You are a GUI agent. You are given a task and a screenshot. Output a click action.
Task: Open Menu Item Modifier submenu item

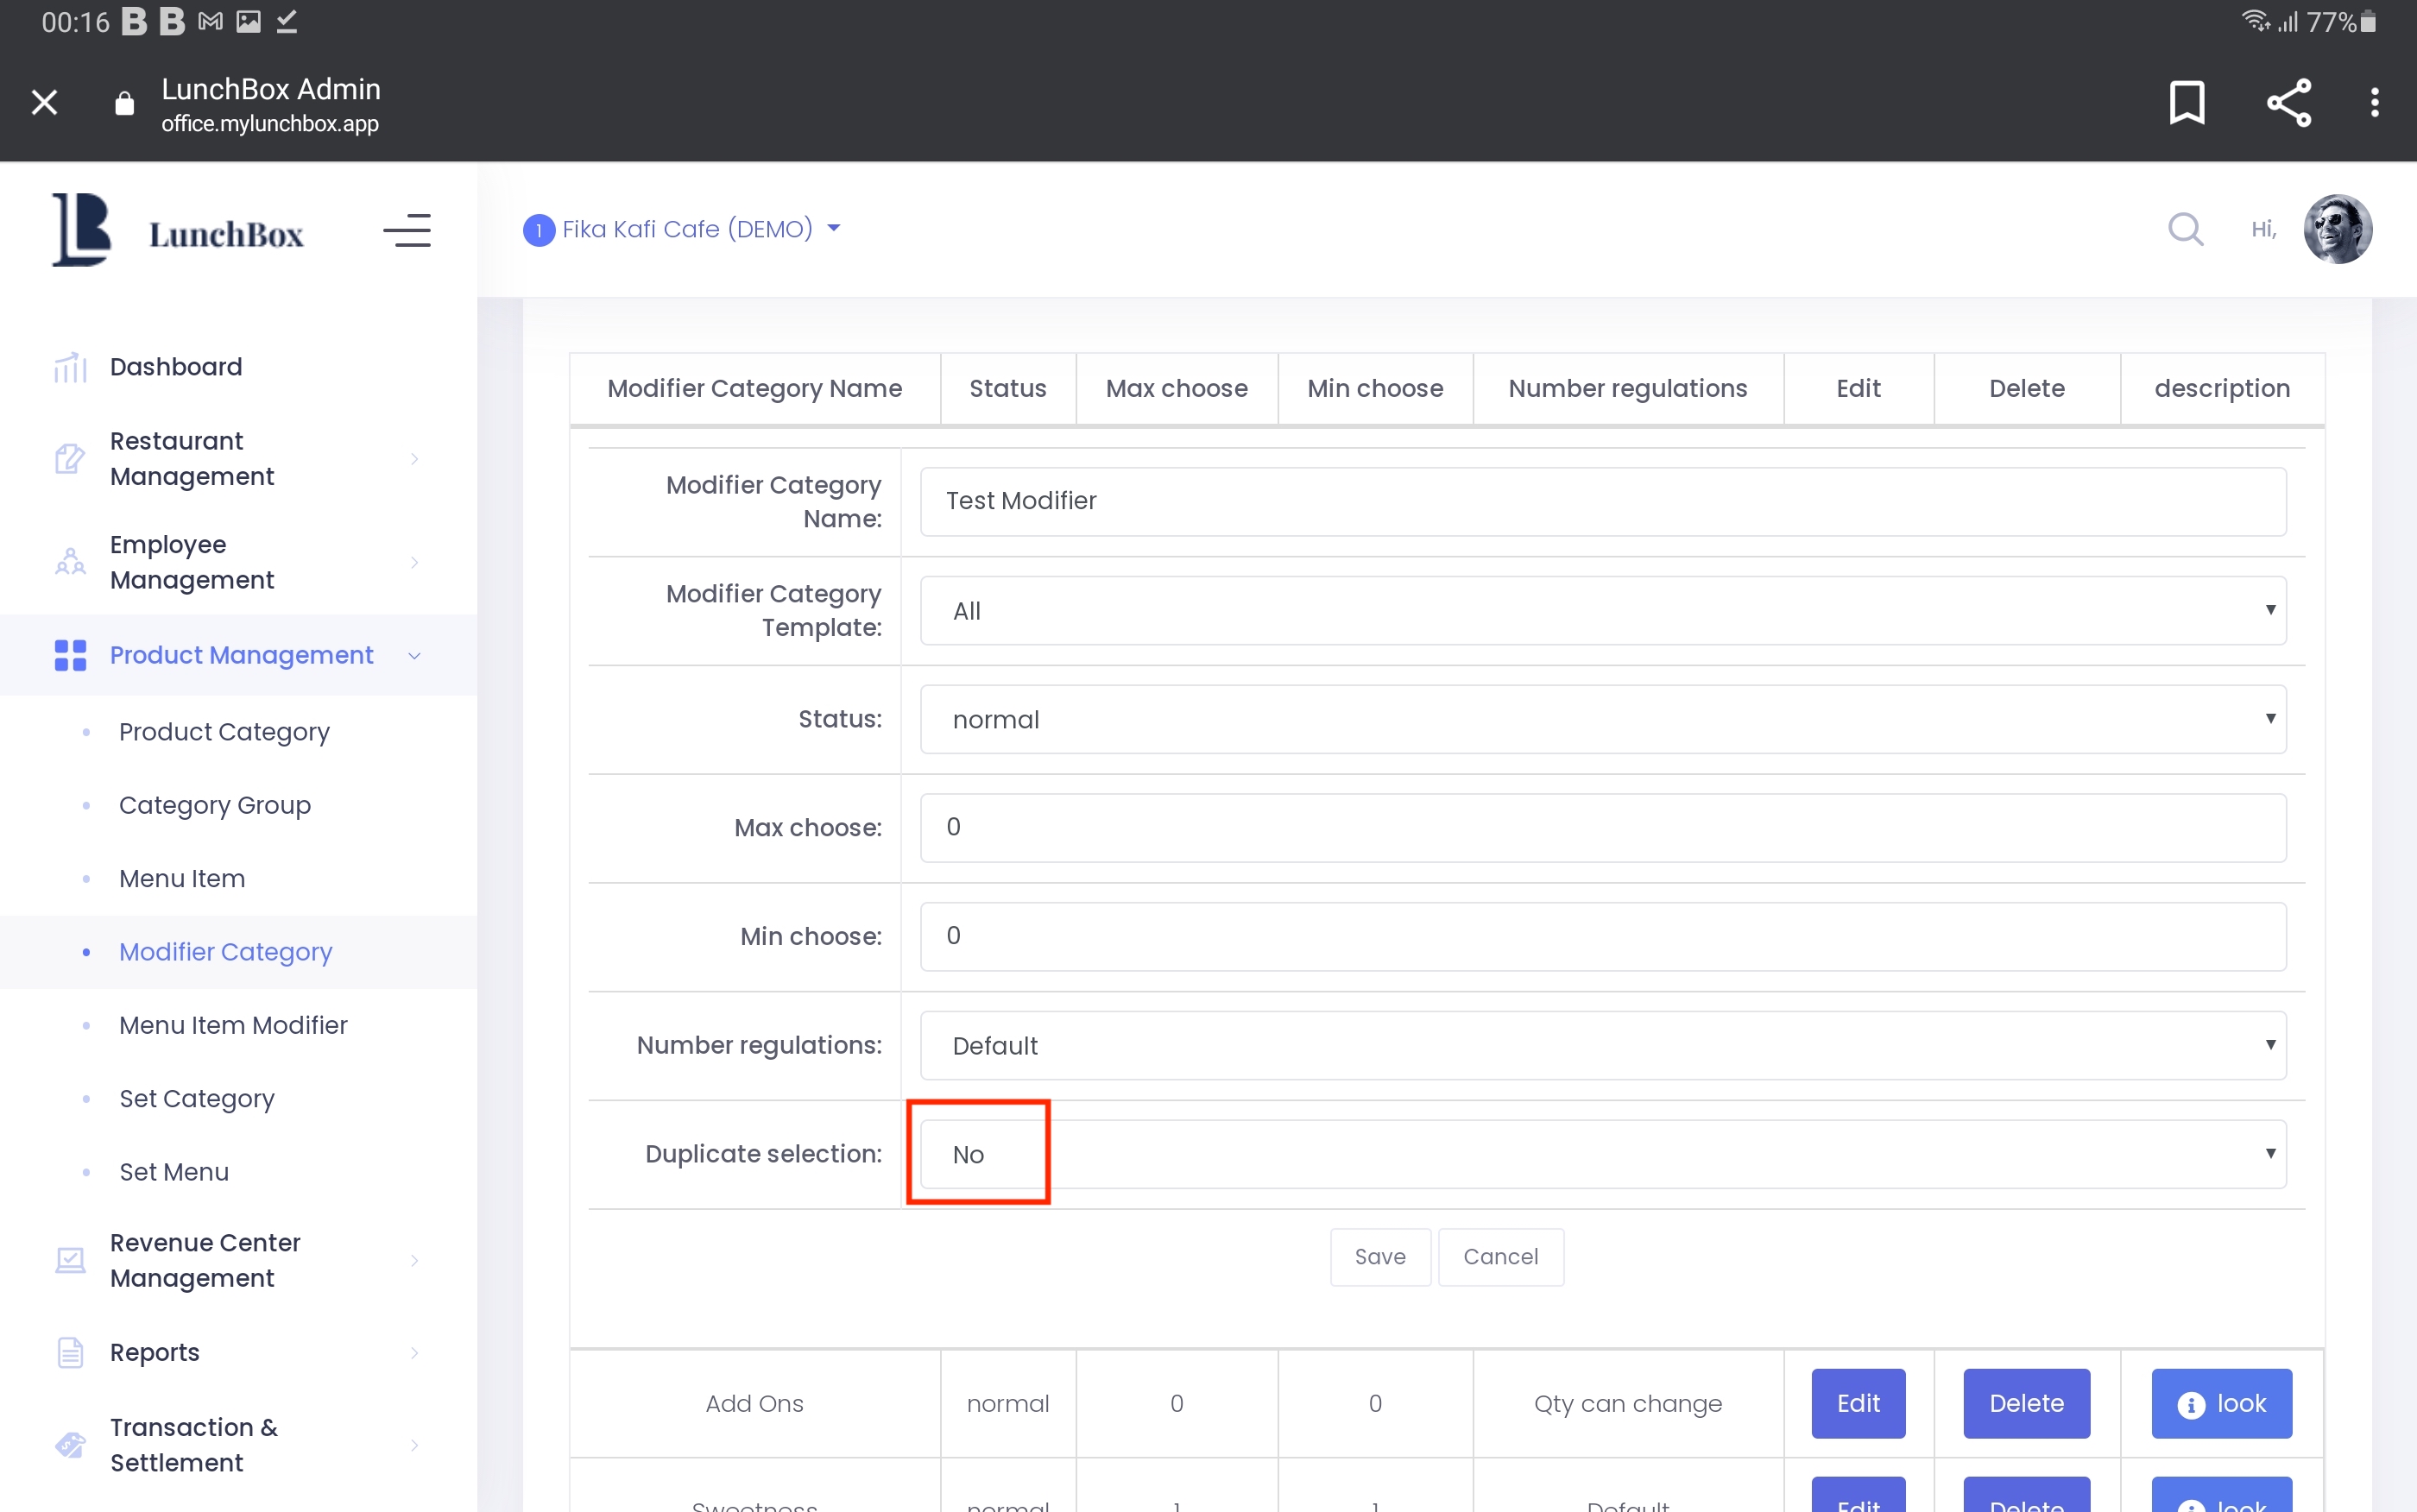click(233, 1025)
